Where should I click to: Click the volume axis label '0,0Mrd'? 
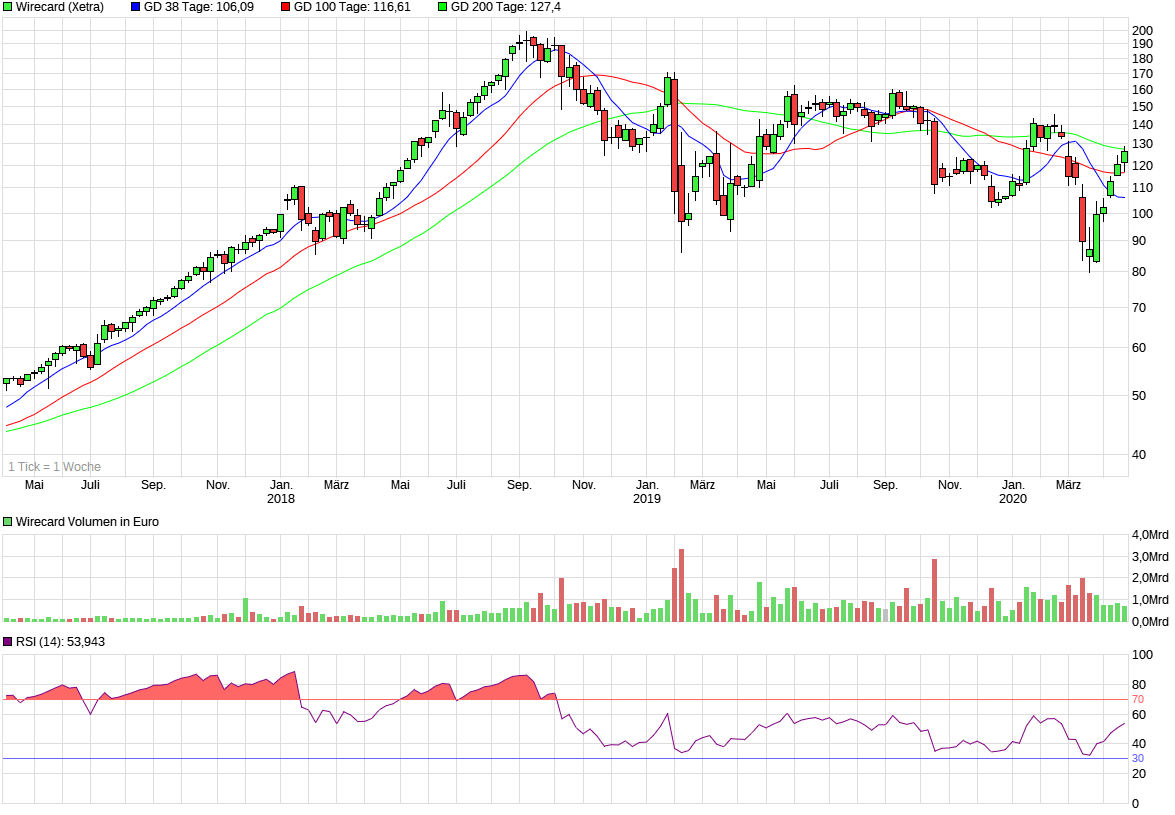click(1150, 622)
